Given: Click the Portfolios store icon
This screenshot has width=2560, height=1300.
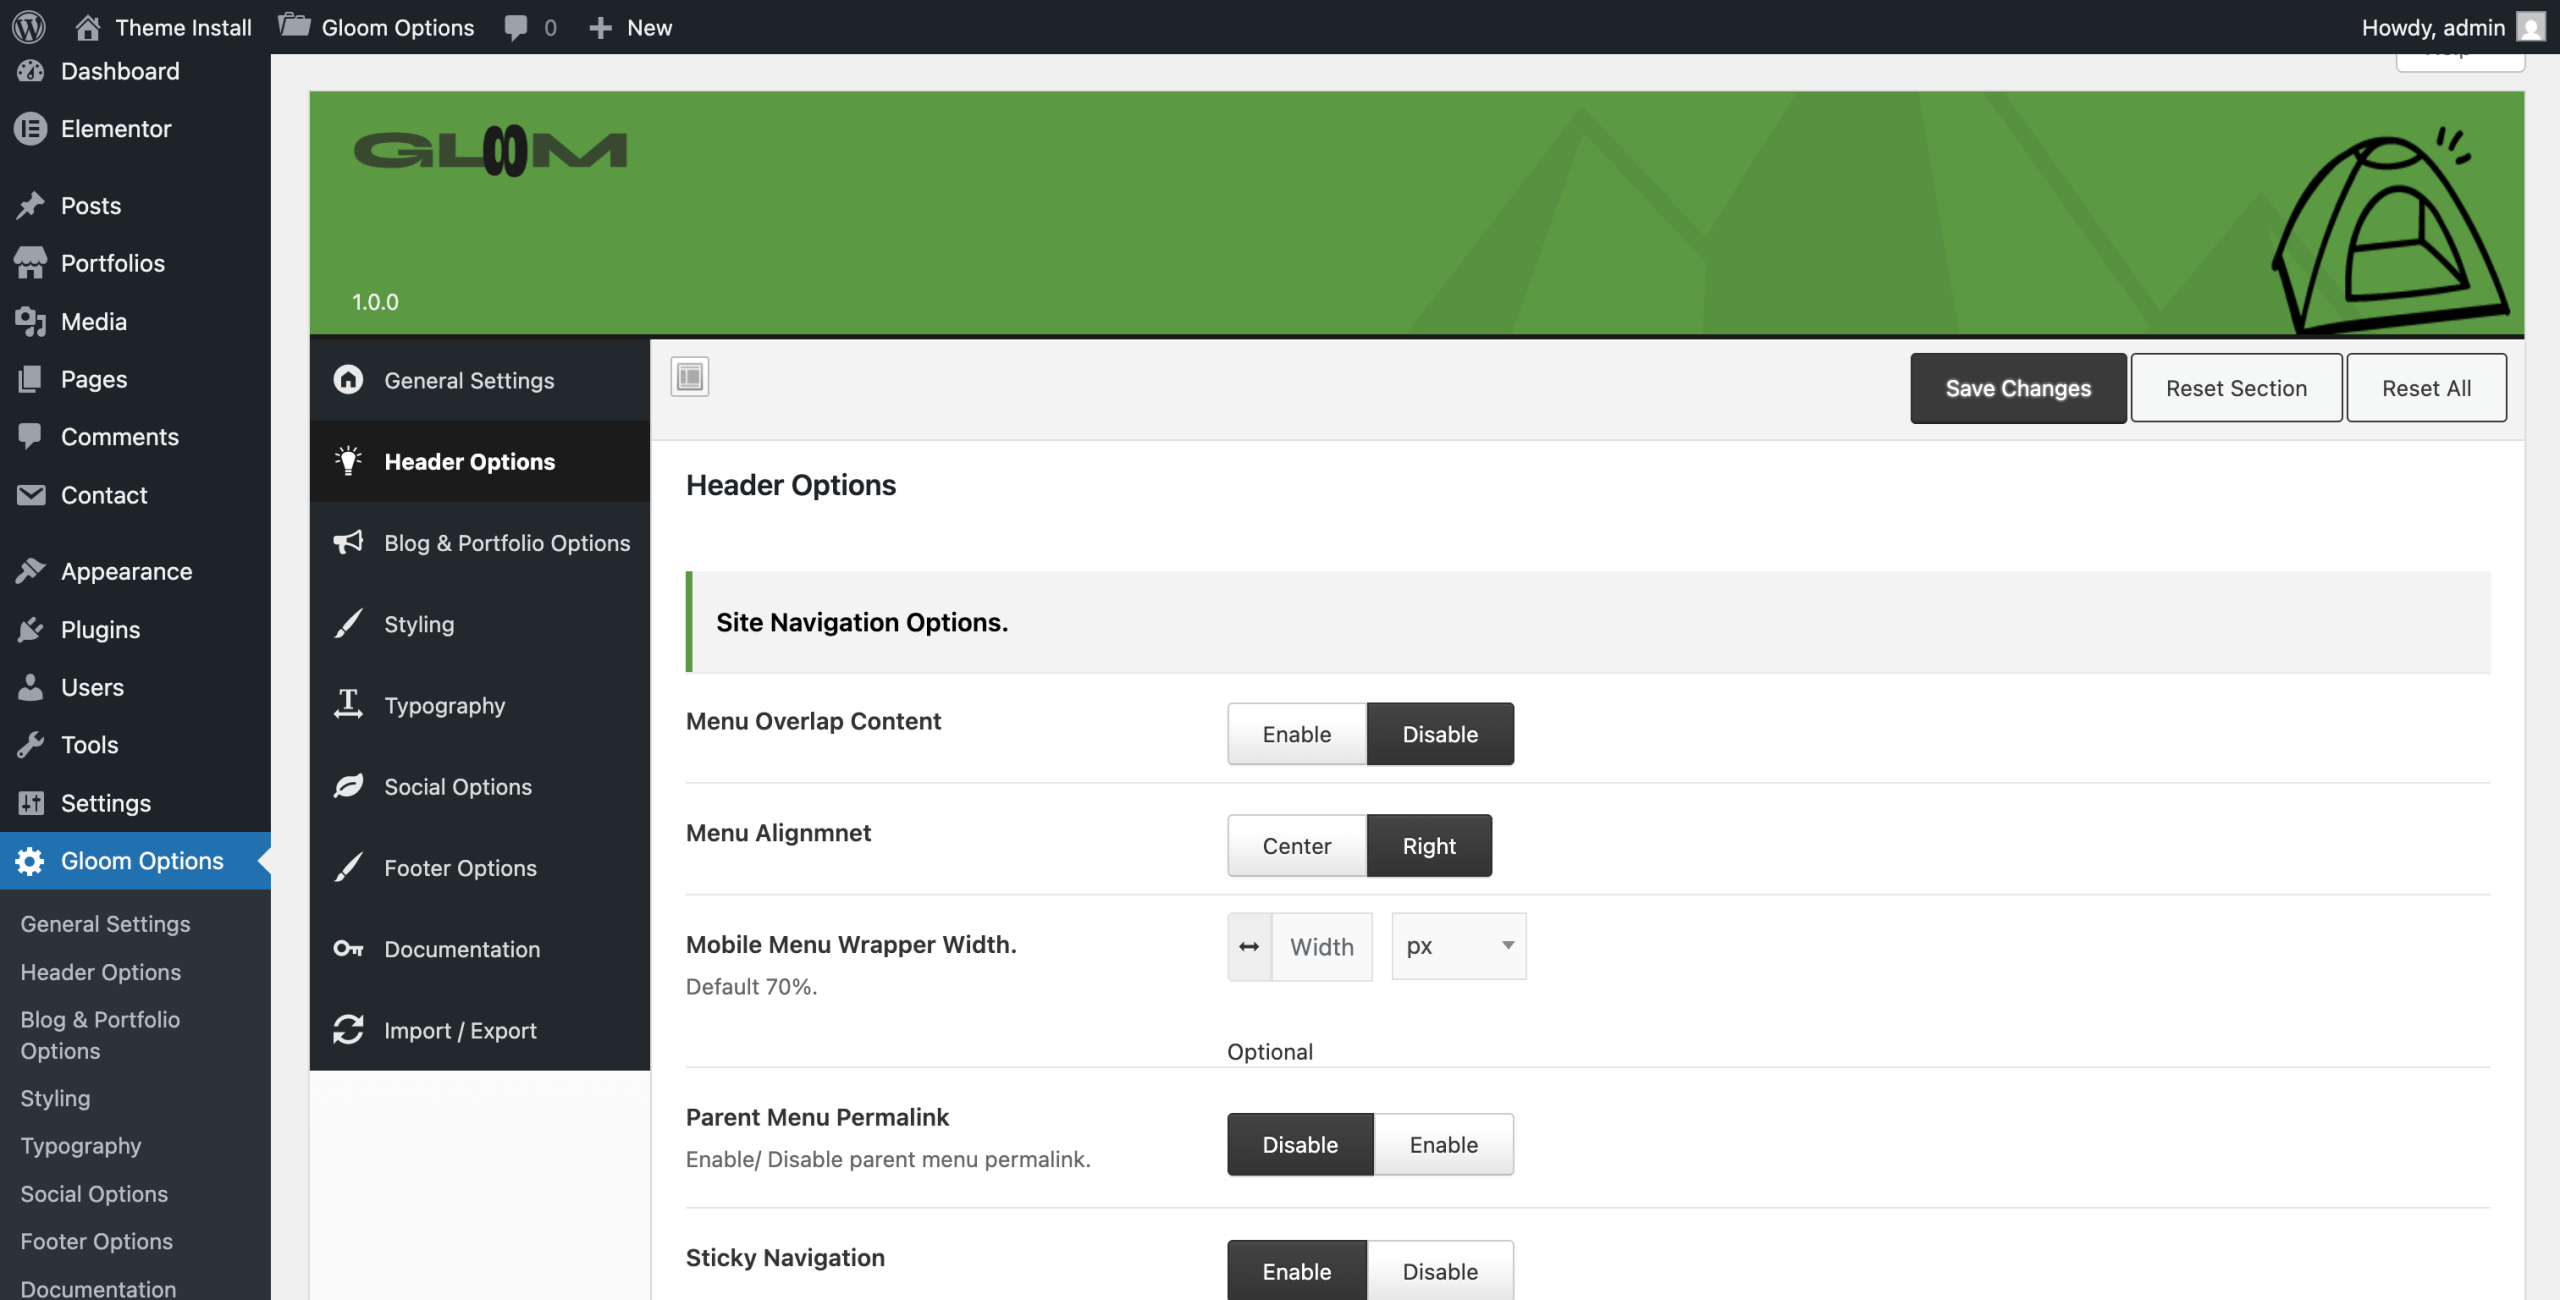Looking at the screenshot, I should 31,263.
